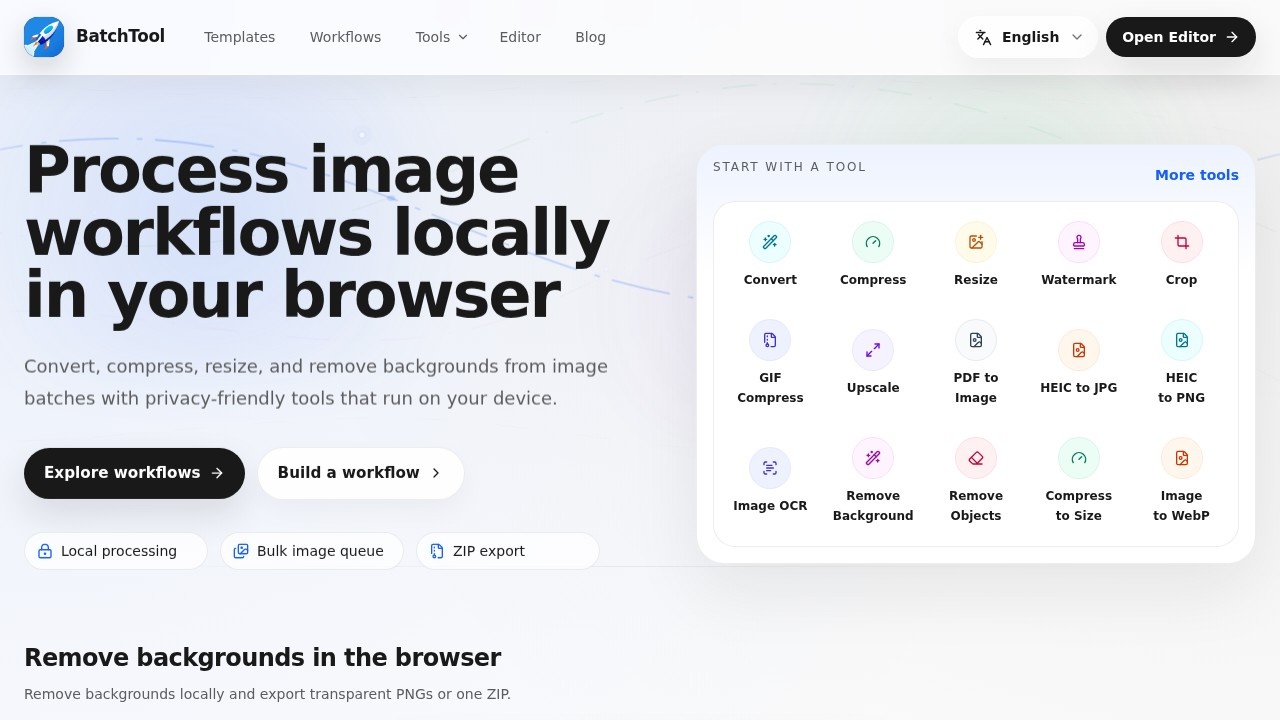1280x720 pixels.
Task: Open the Remove Background tool icon
Action: pyautogui.click(x=873, y=458)
